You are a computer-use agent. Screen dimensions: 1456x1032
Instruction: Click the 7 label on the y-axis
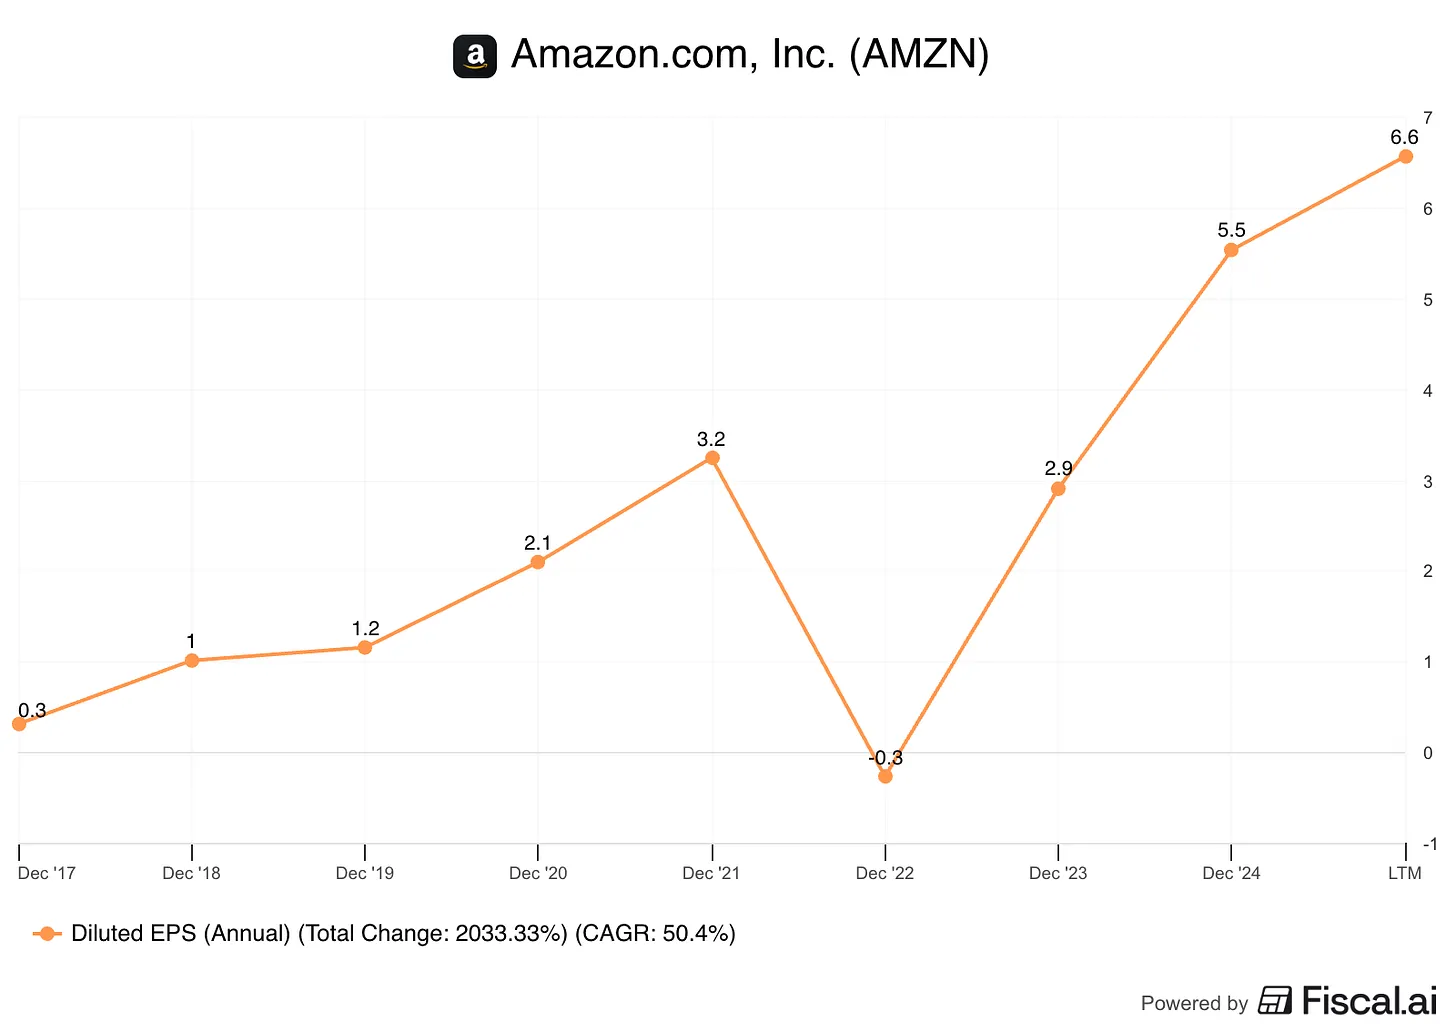[1428, 118]
